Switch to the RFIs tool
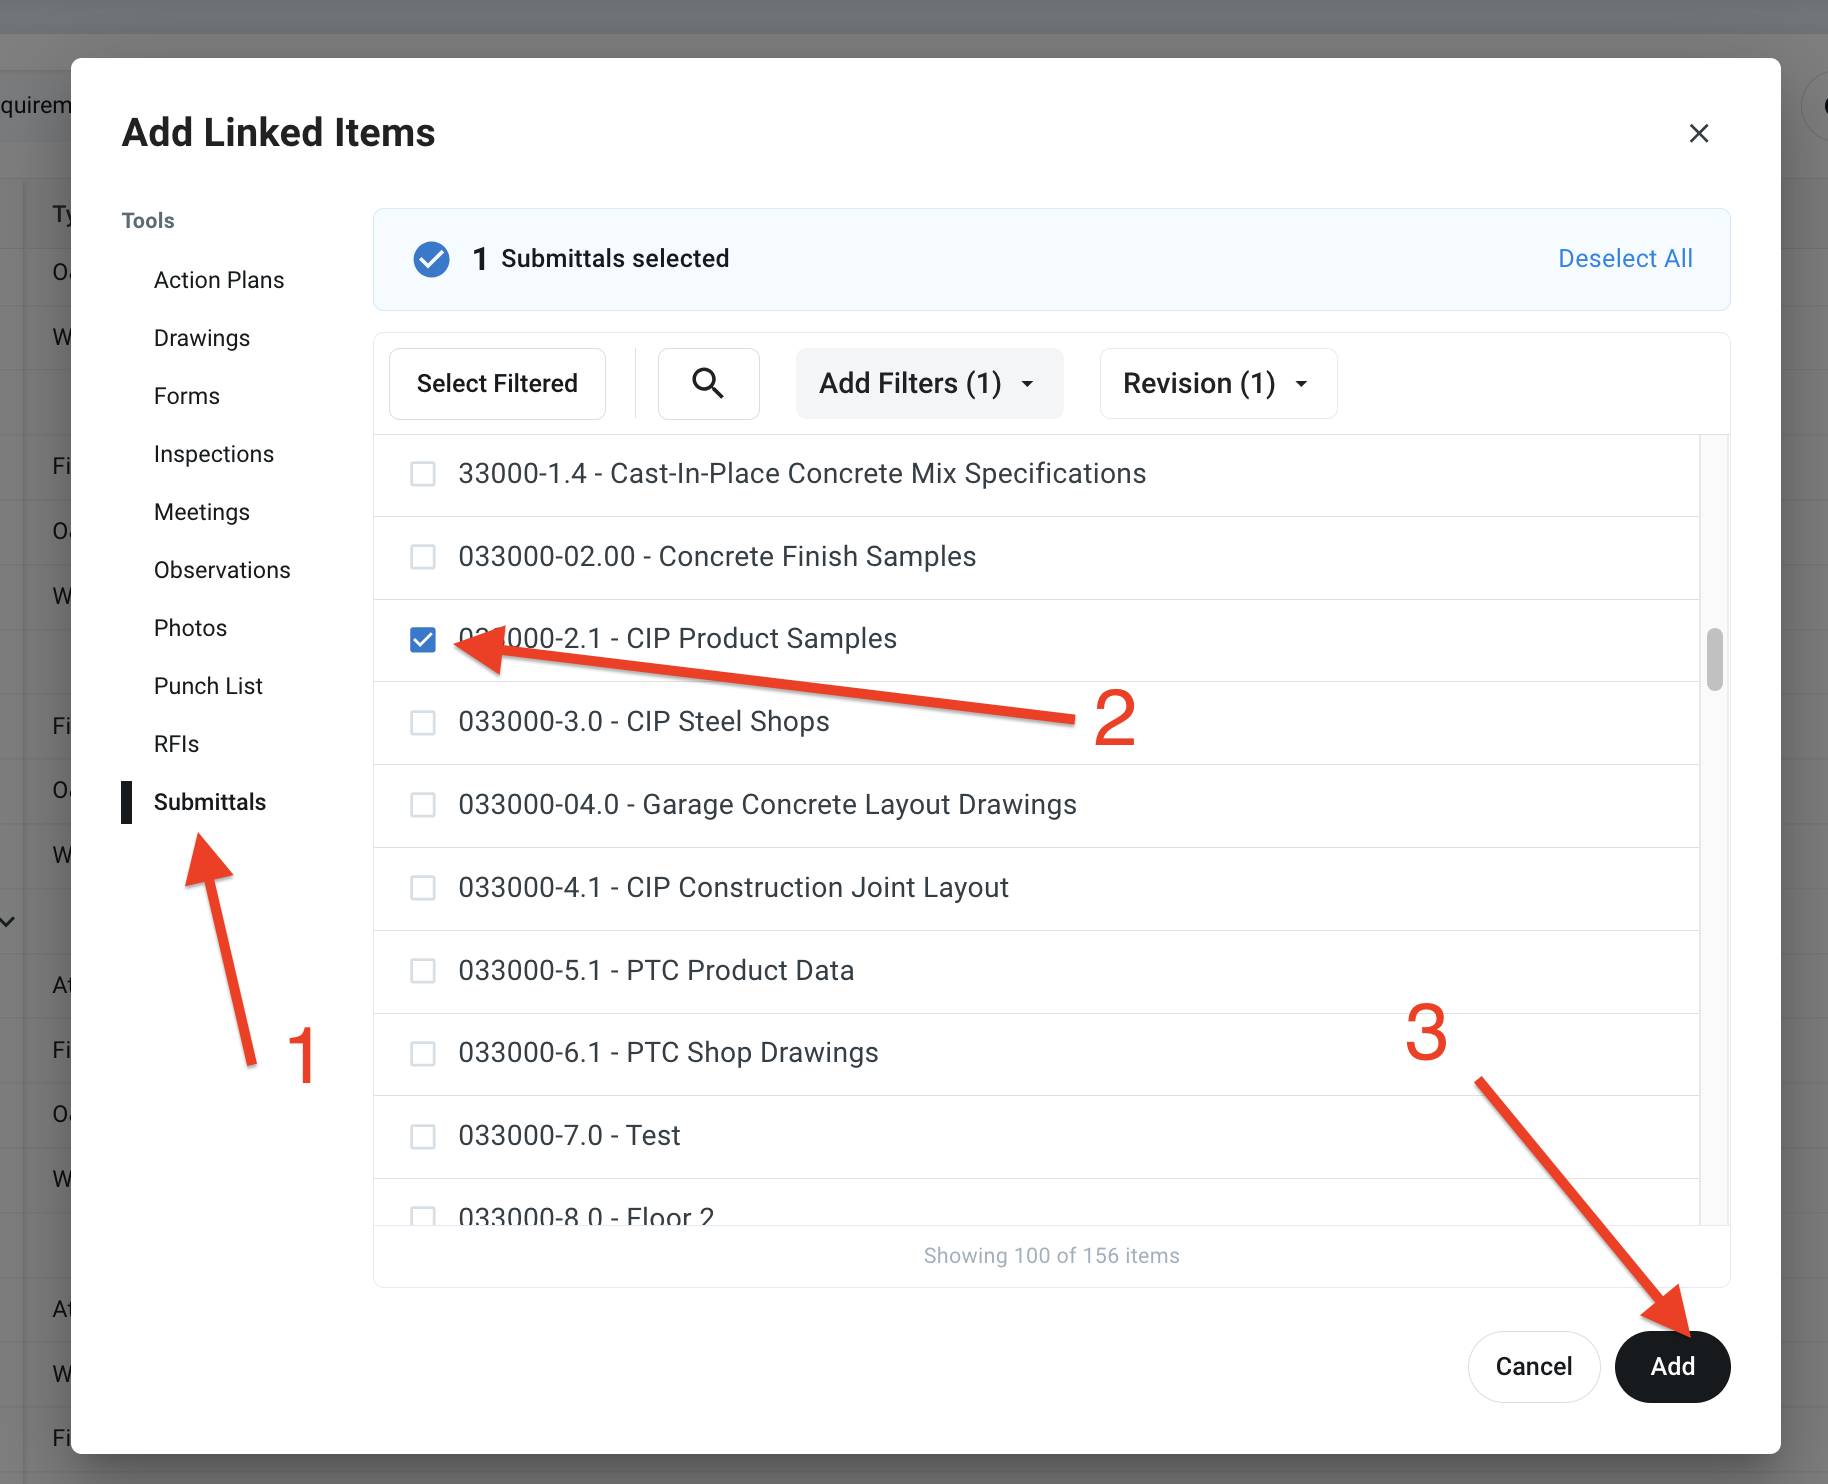 [176, 744]
